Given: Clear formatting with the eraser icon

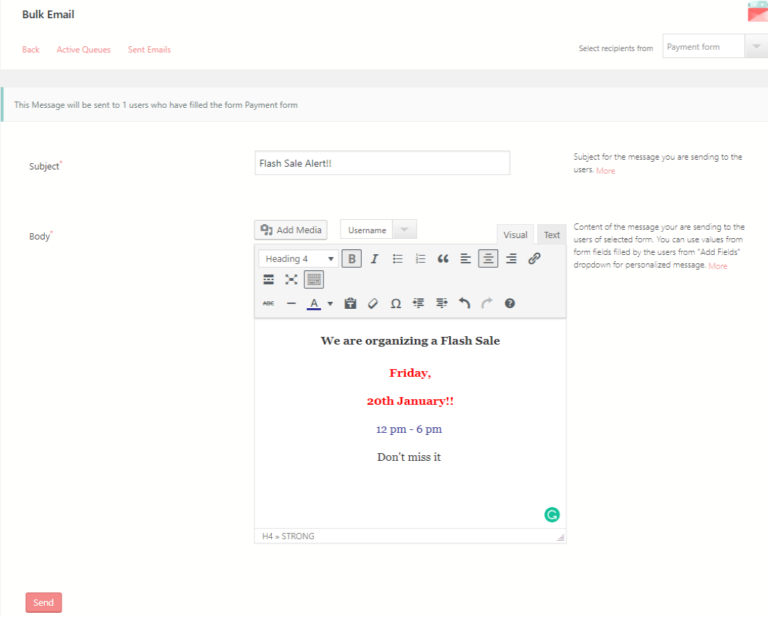Looking at the screenshot, I should pos(373,304).
